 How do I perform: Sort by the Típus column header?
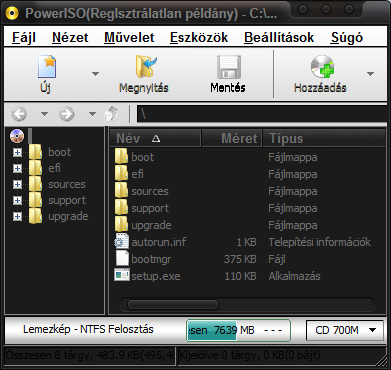324,138
